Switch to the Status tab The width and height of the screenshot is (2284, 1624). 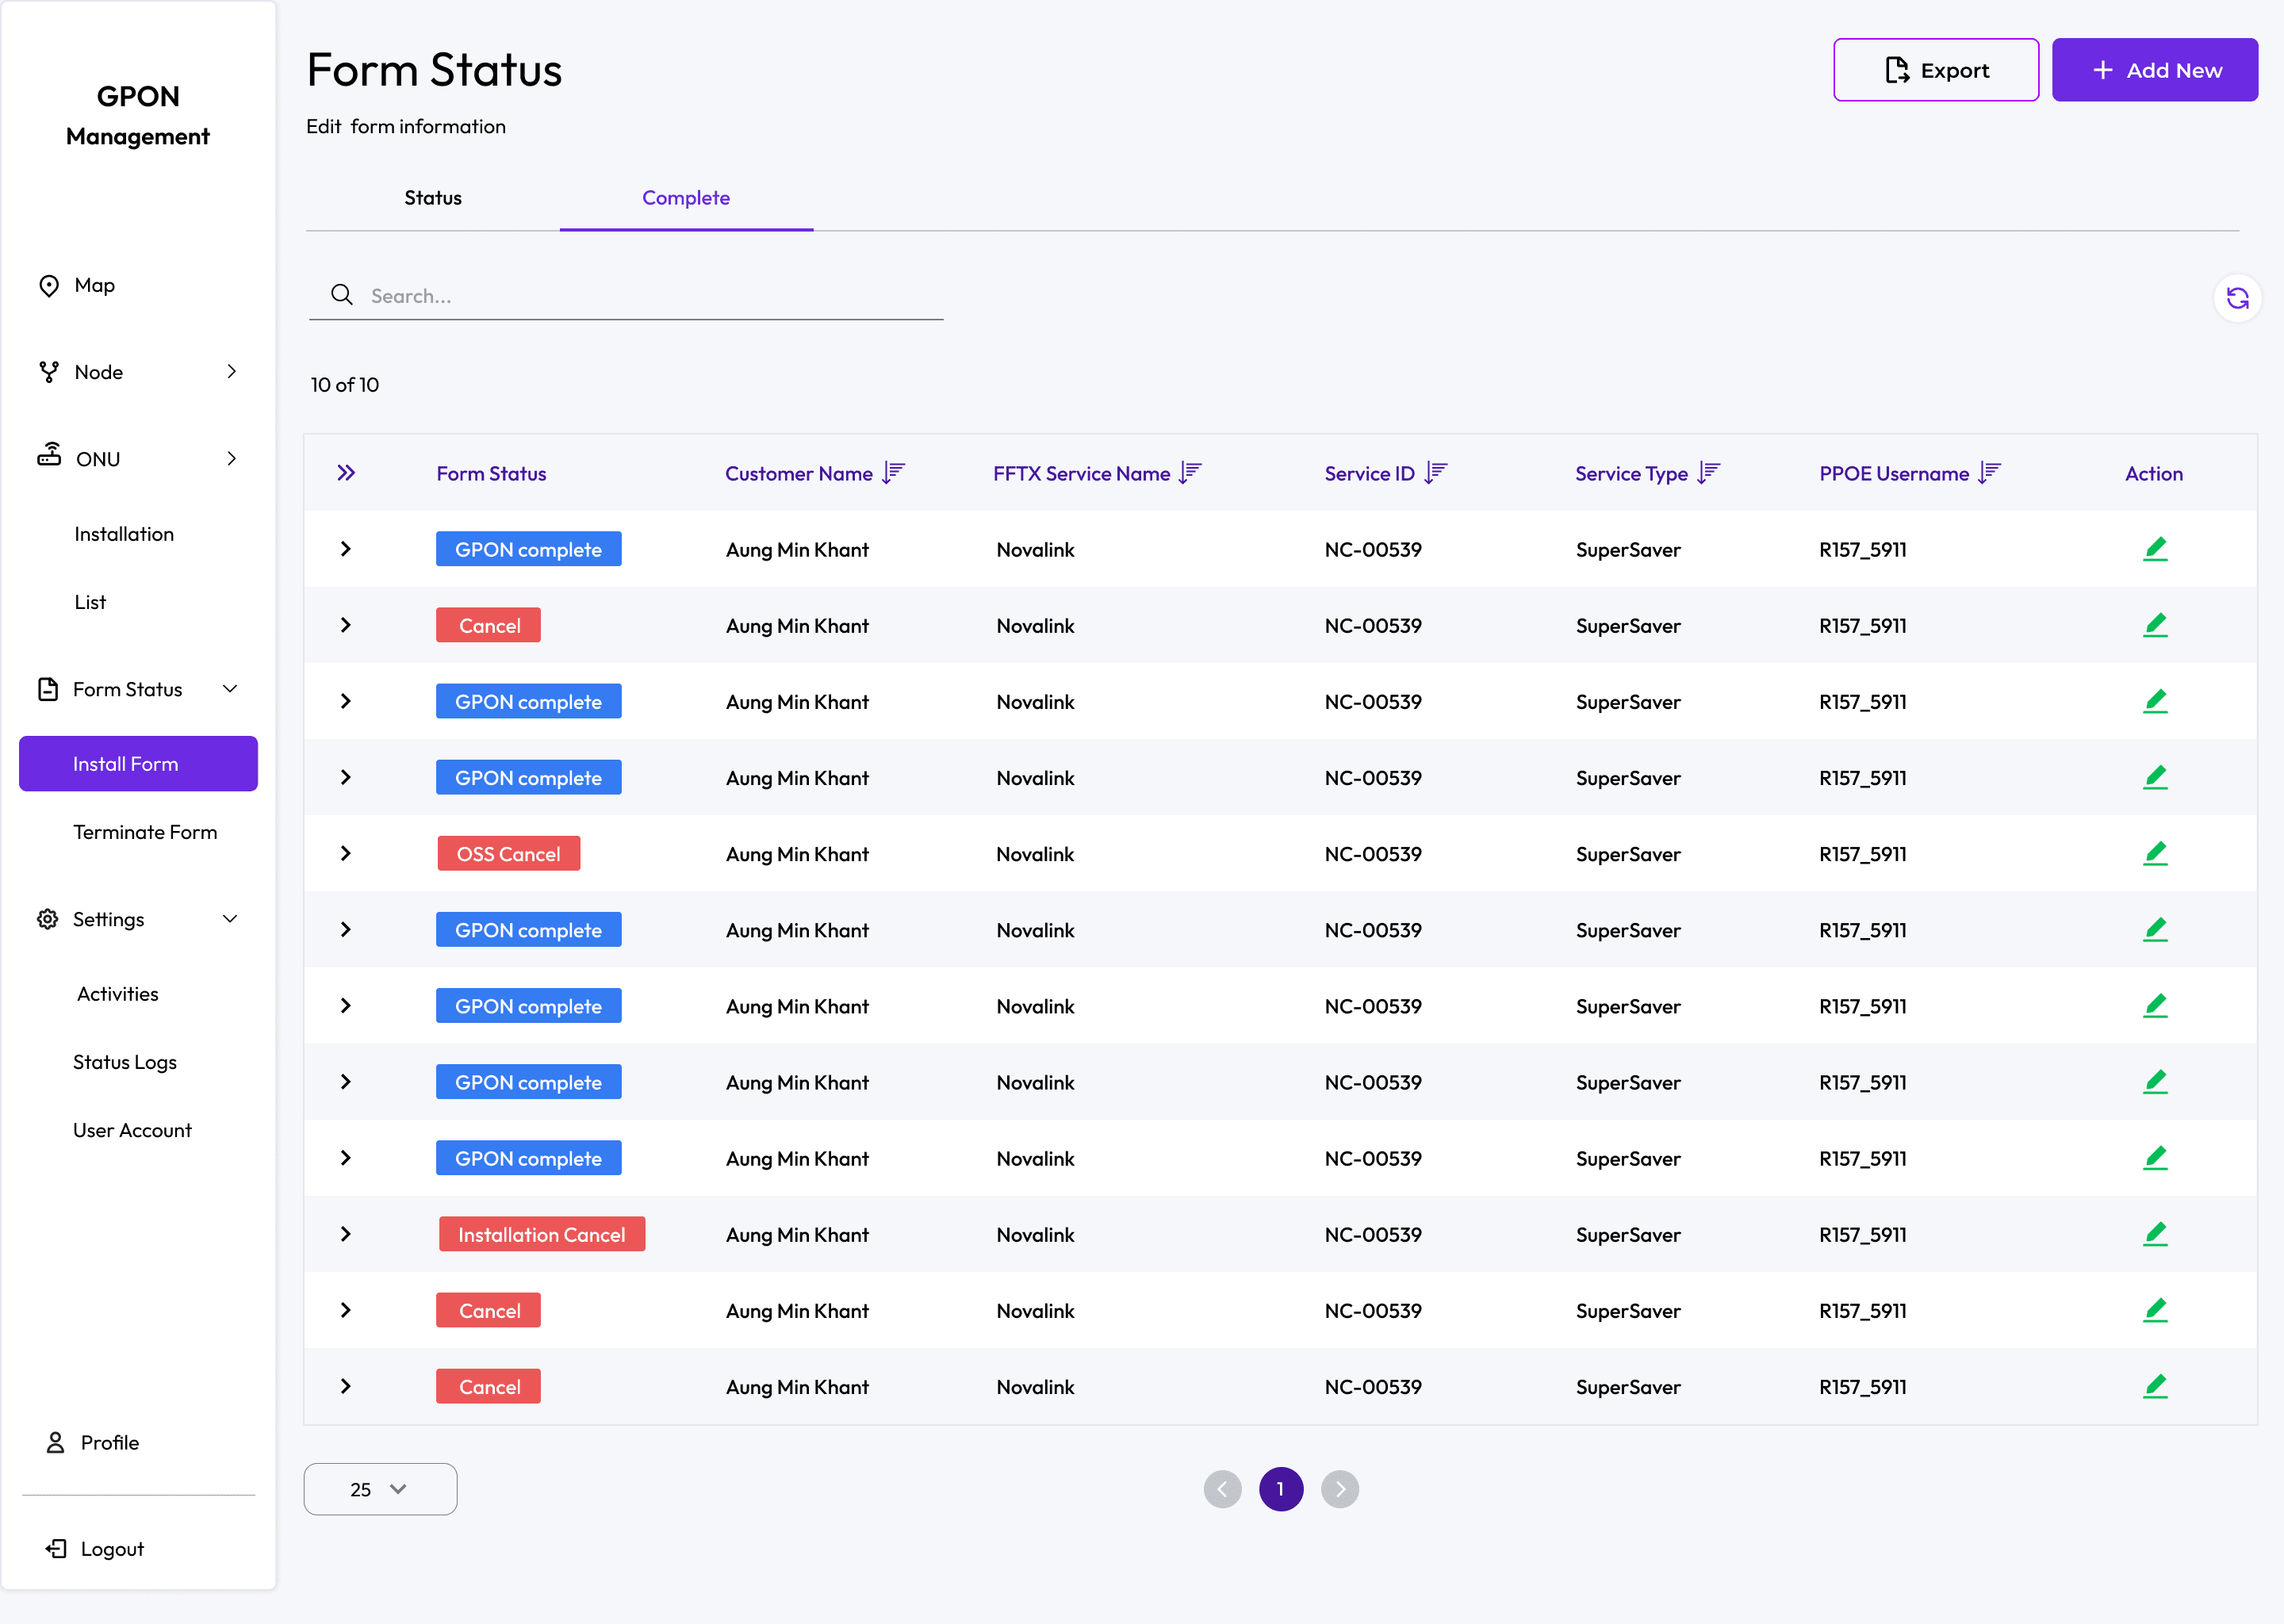coord(432,198)
